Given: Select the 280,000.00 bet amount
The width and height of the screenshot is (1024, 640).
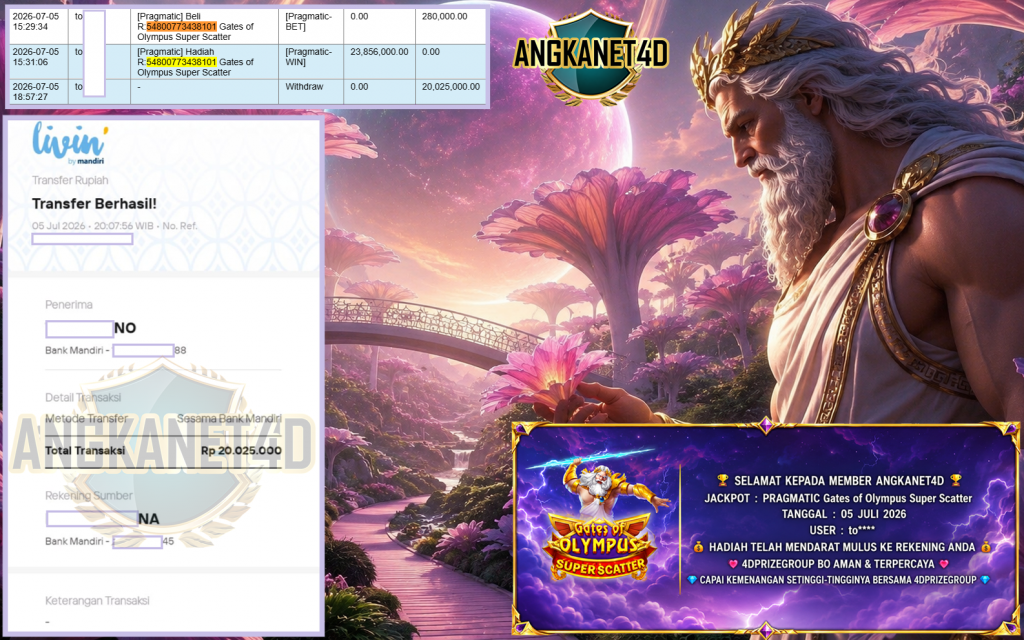Looking at the screenshot, I should tap(445, 16).
